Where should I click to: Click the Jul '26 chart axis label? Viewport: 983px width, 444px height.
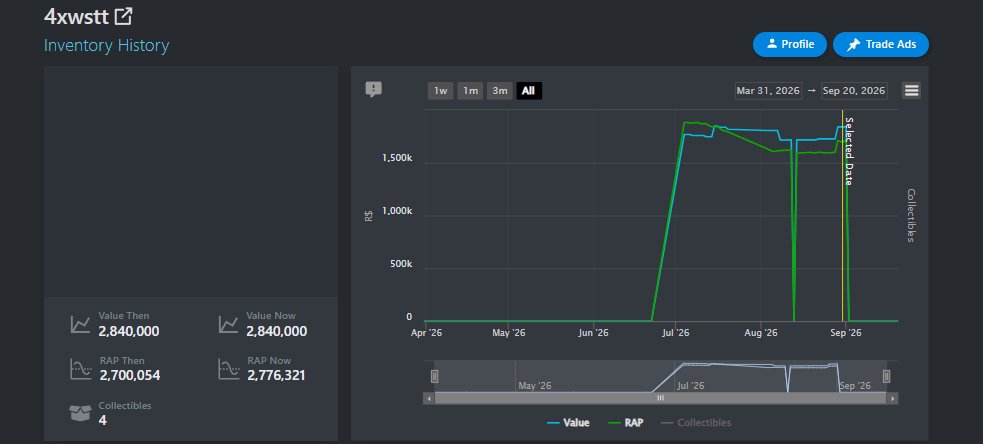click(x=675, y=333)
